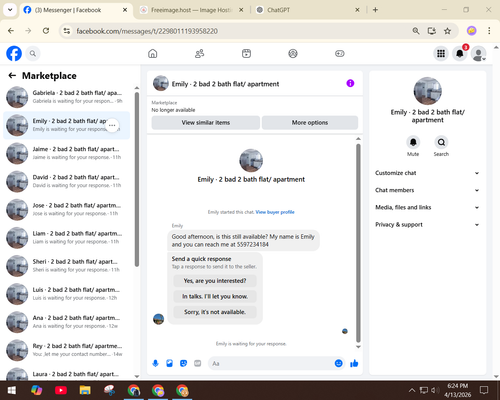This screenshot has width=500, height=400.
Task: Open the Facebook search icon
Action: point(33,53)
